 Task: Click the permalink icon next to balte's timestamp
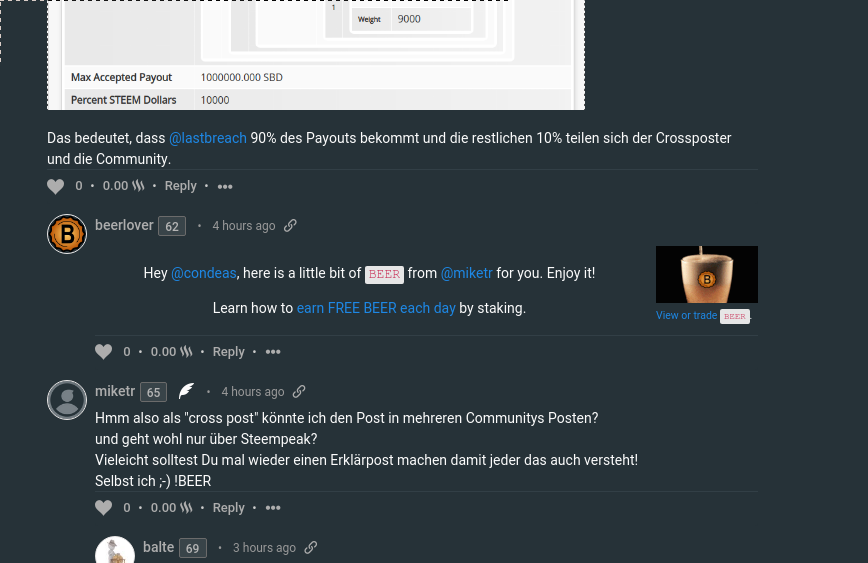pyautogui.click(x=311, y=547)
